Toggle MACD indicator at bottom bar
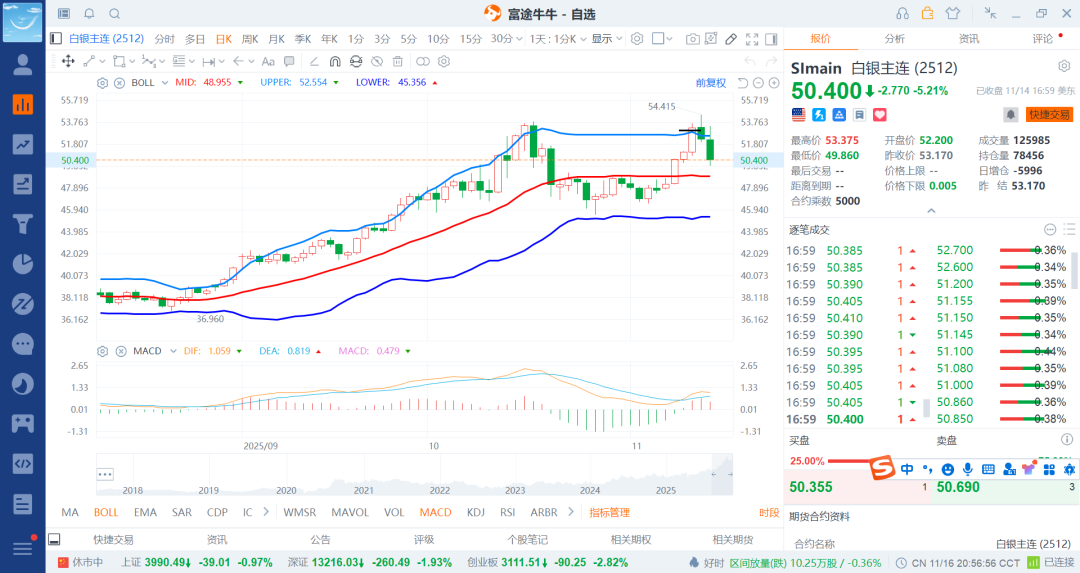 (435, 512)
